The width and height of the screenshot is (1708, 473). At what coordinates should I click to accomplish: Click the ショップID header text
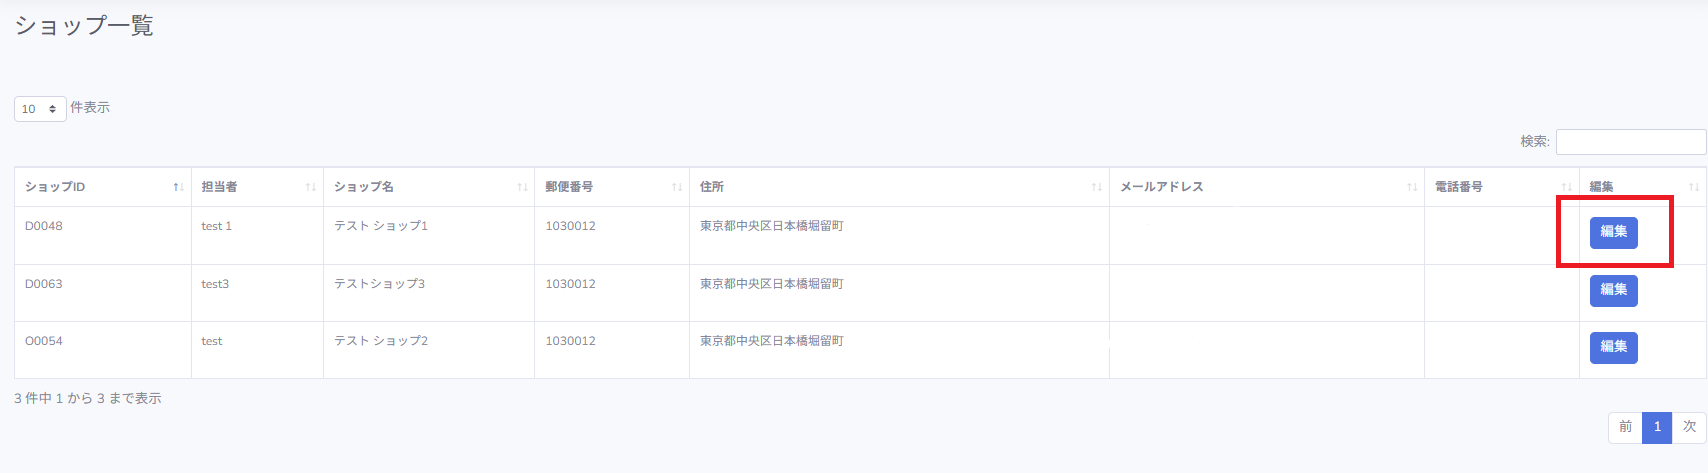55,187
